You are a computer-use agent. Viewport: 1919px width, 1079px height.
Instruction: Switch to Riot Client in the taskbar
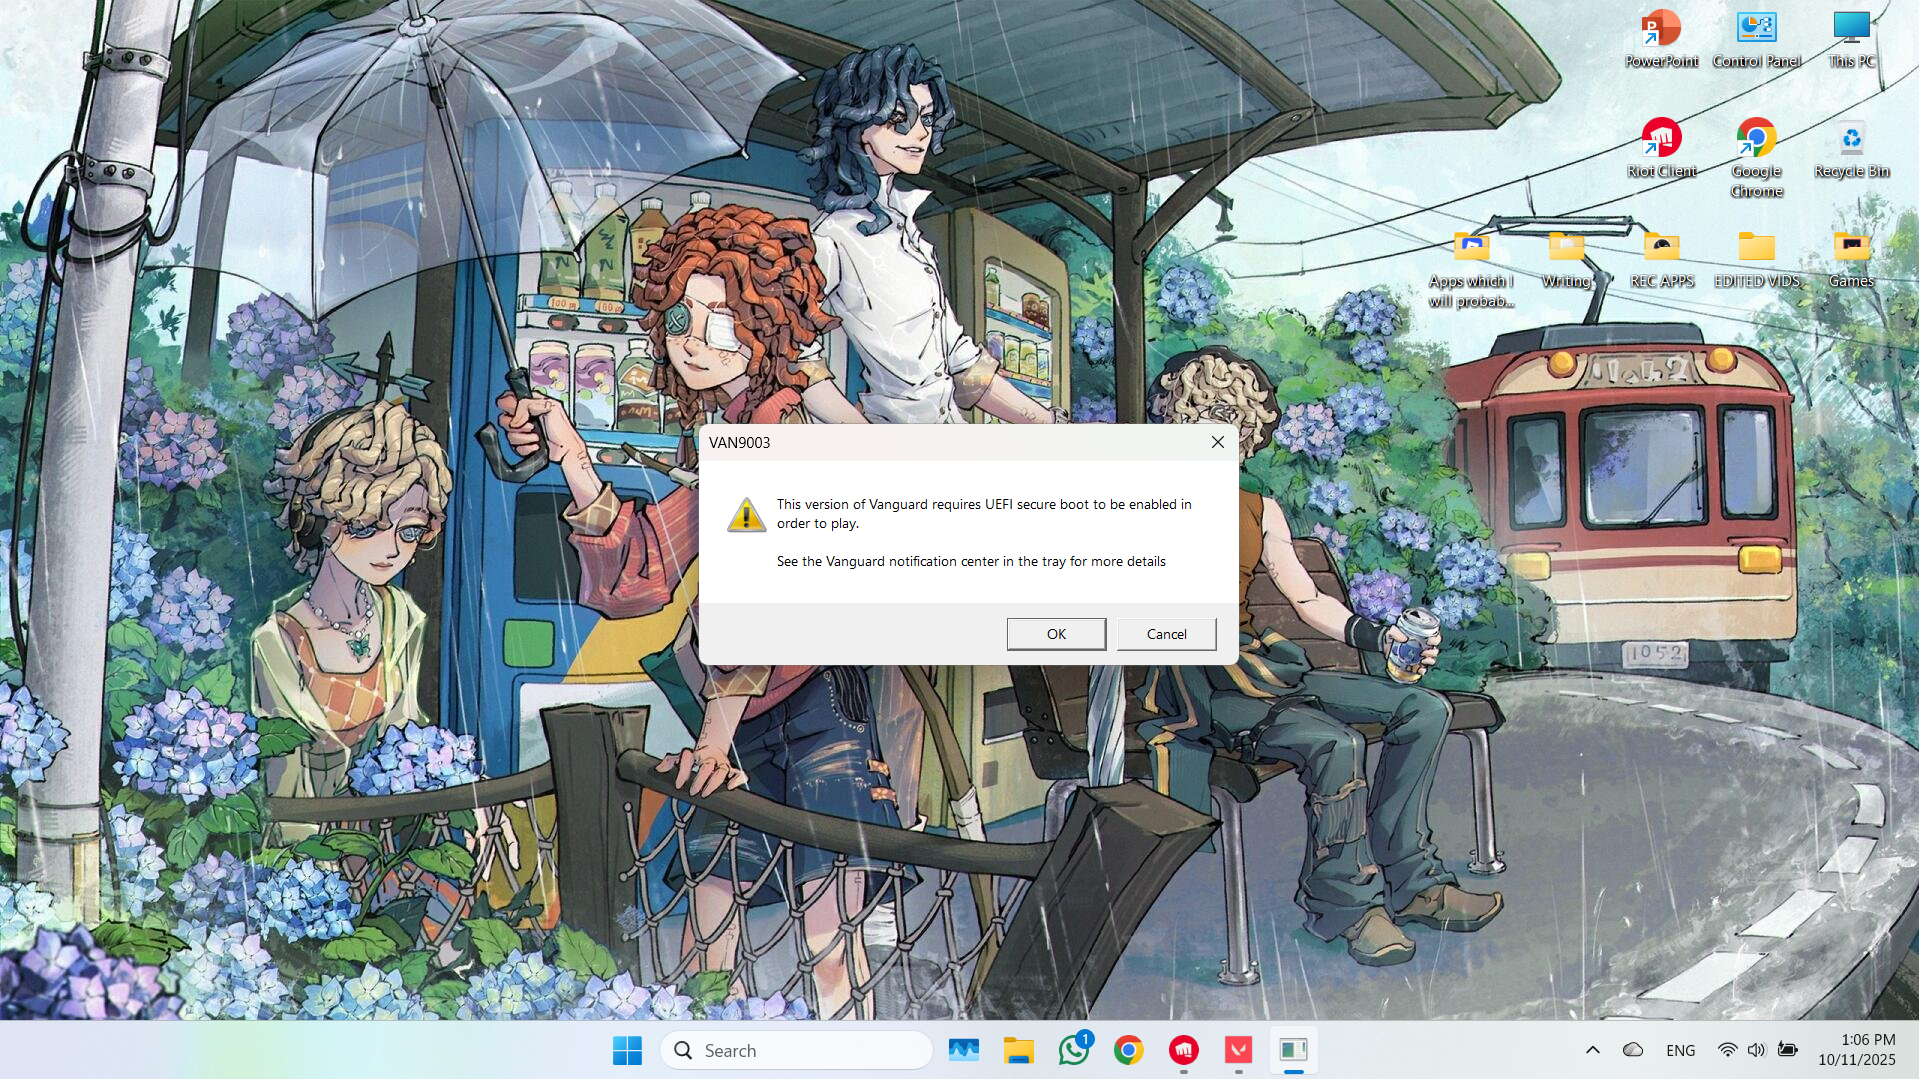[1184, 1050]
